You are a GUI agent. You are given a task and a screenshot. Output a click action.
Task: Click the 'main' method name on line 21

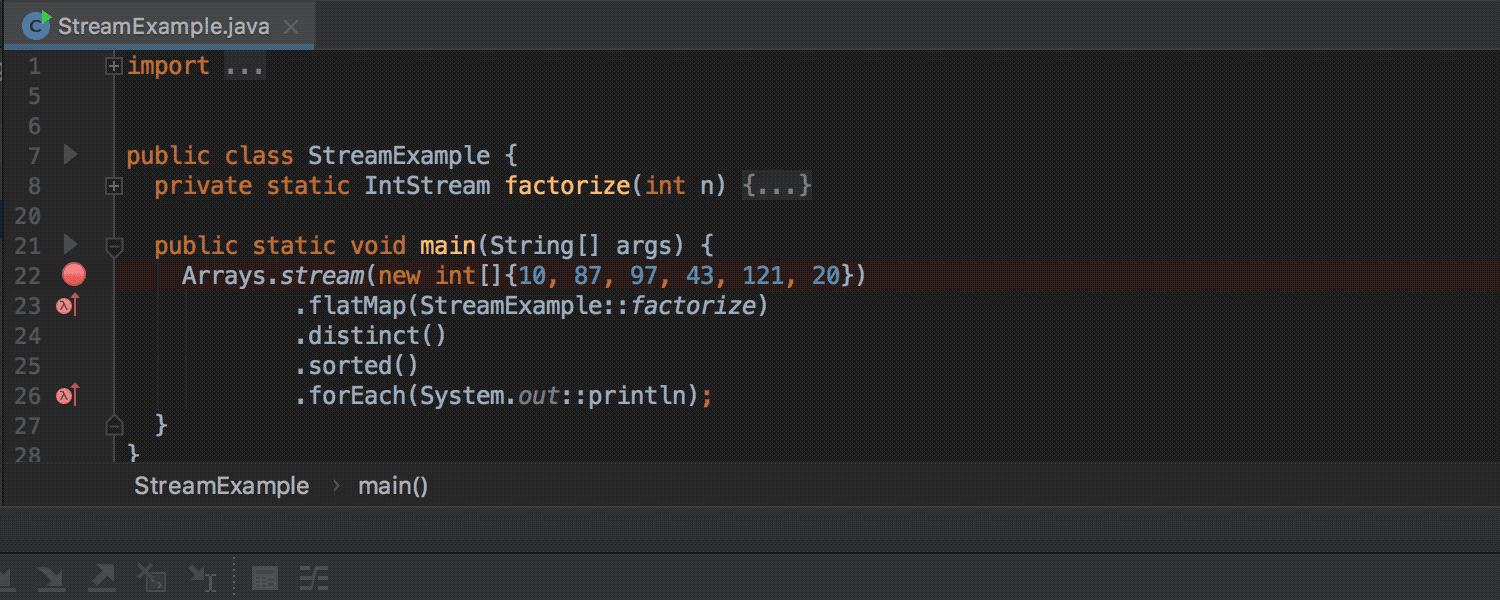[448, 246]
